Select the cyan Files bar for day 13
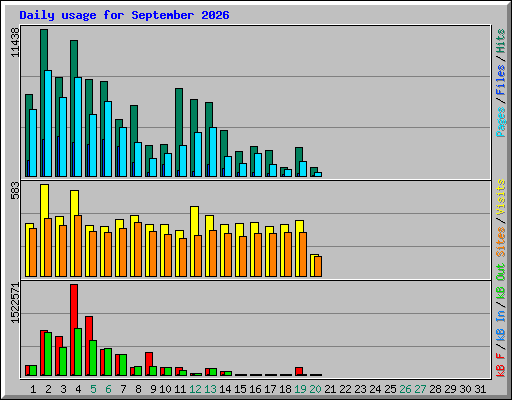512x400 pixels. pyautogui.click(x=213, y=152)
